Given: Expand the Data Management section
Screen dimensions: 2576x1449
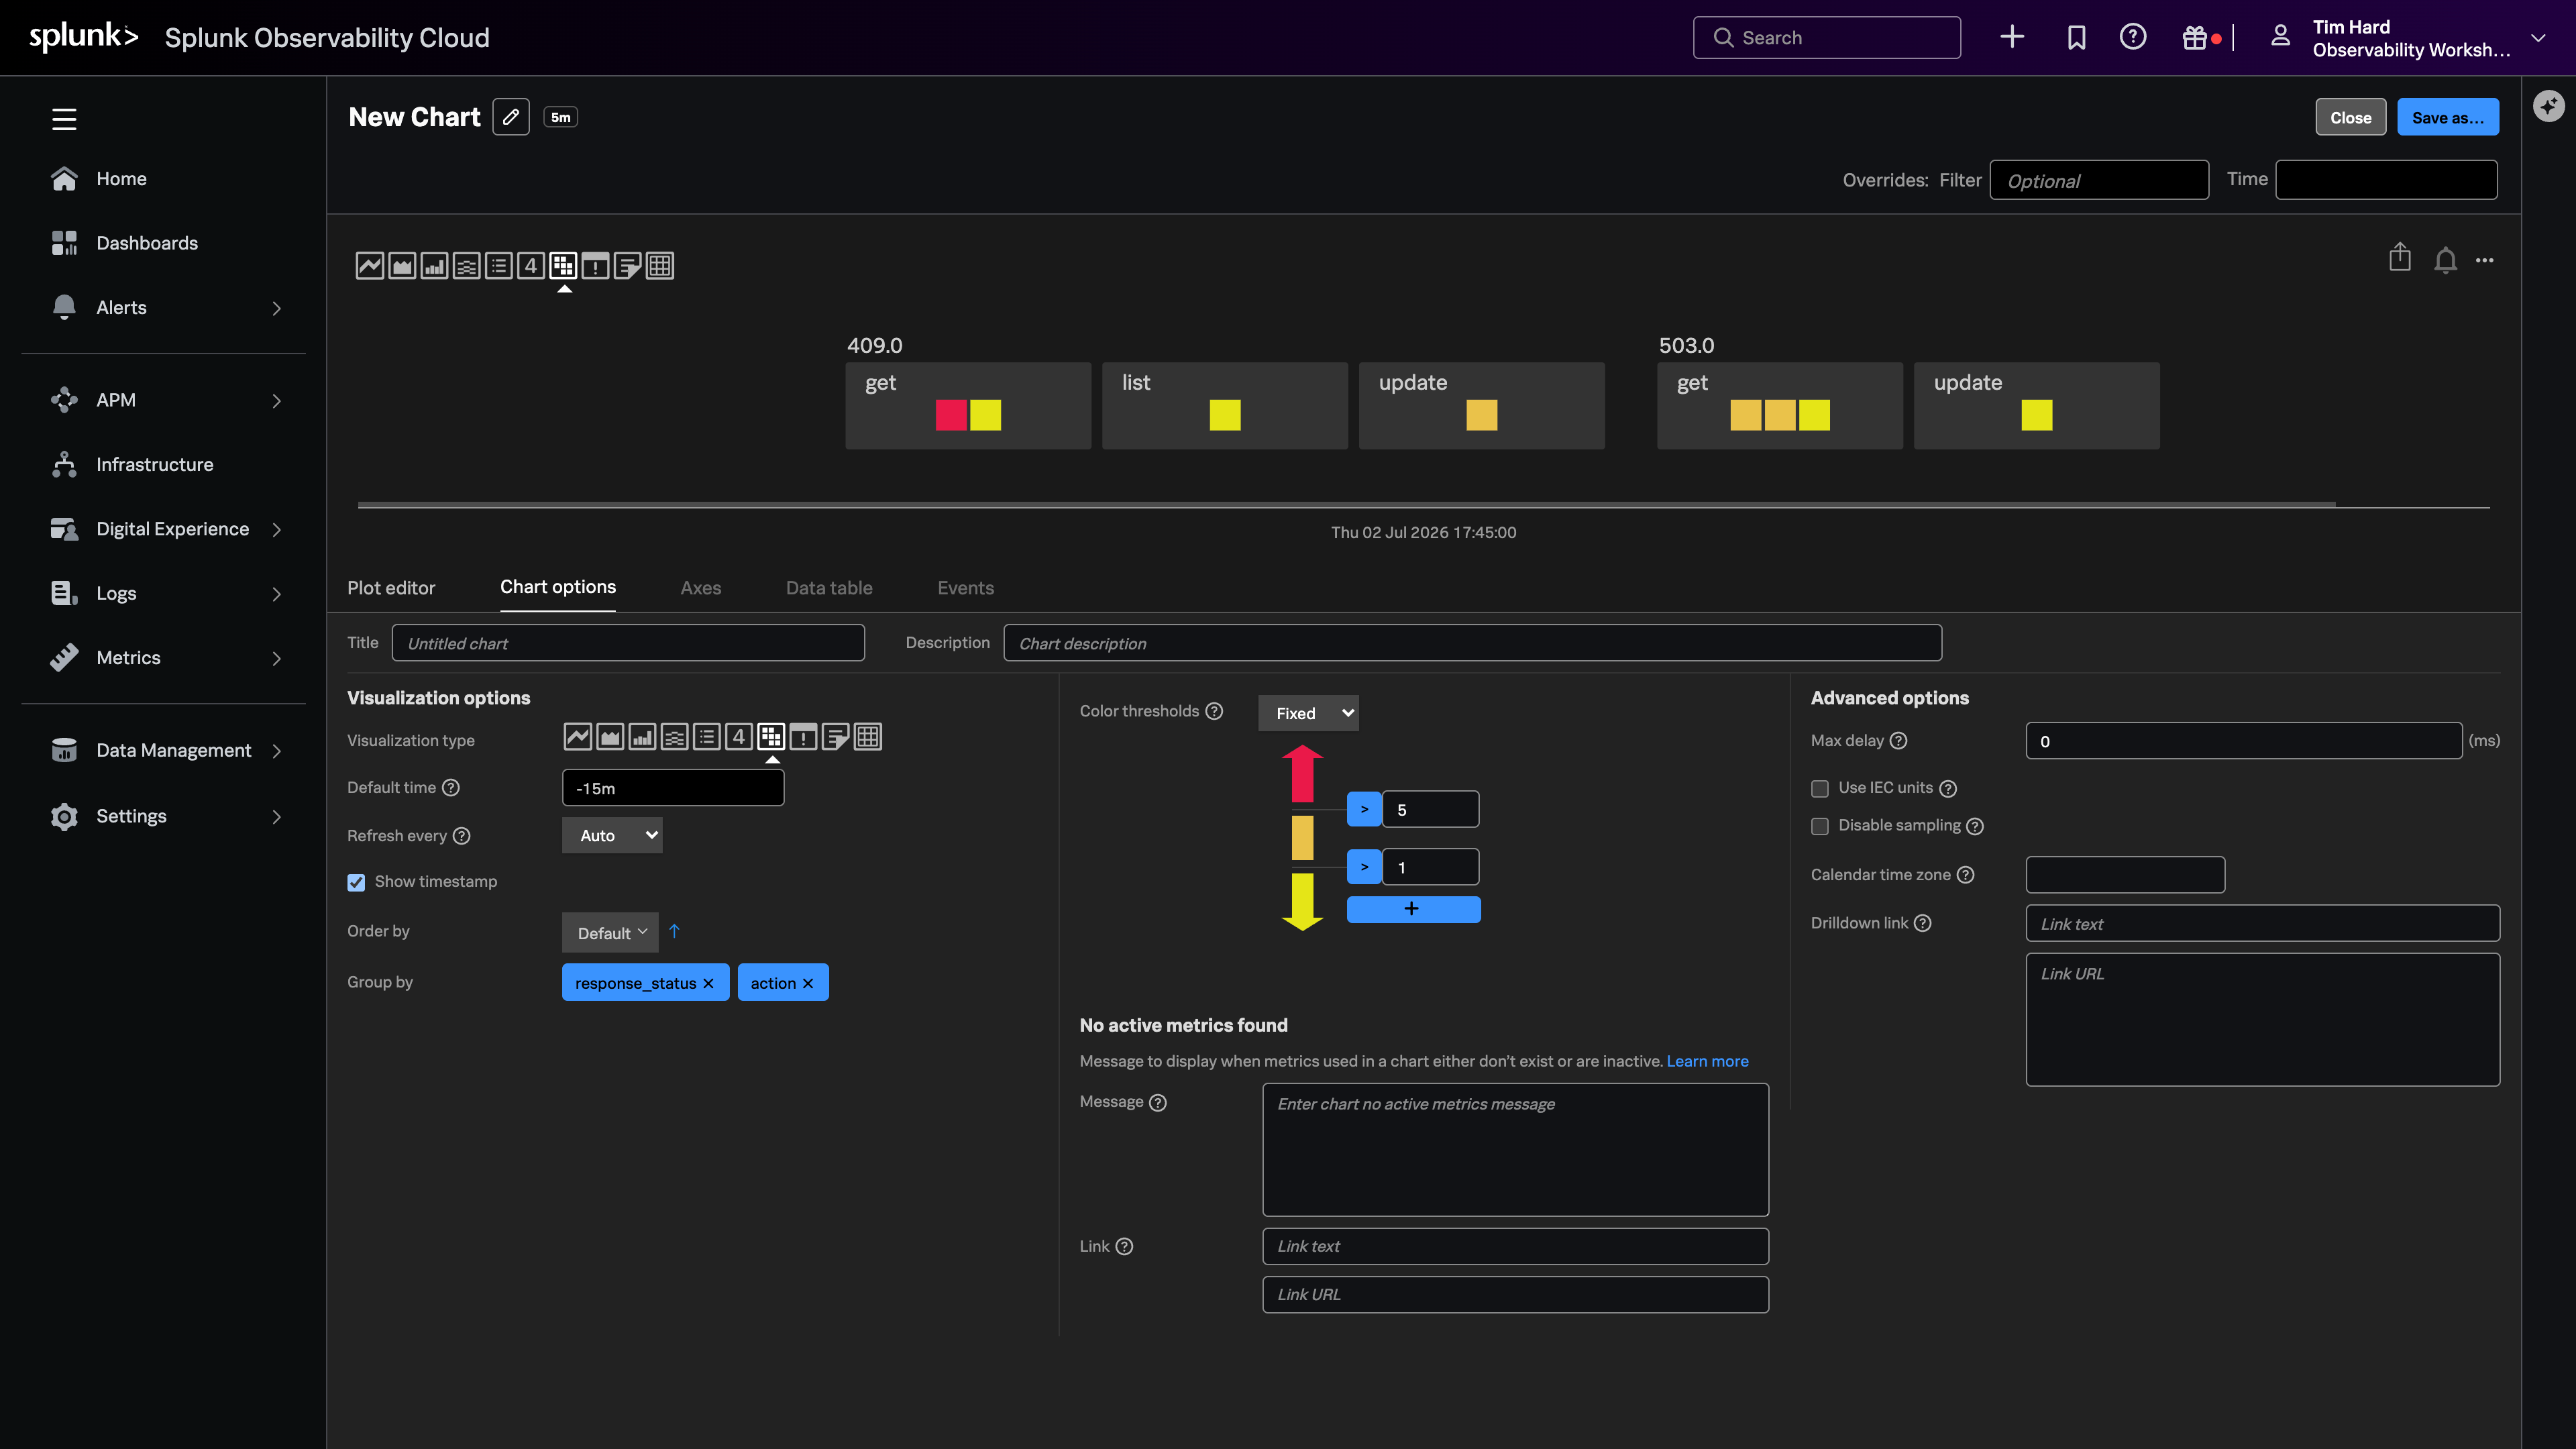Looking at the screenshot, I should pyautogui.click(x=277, y=751).
